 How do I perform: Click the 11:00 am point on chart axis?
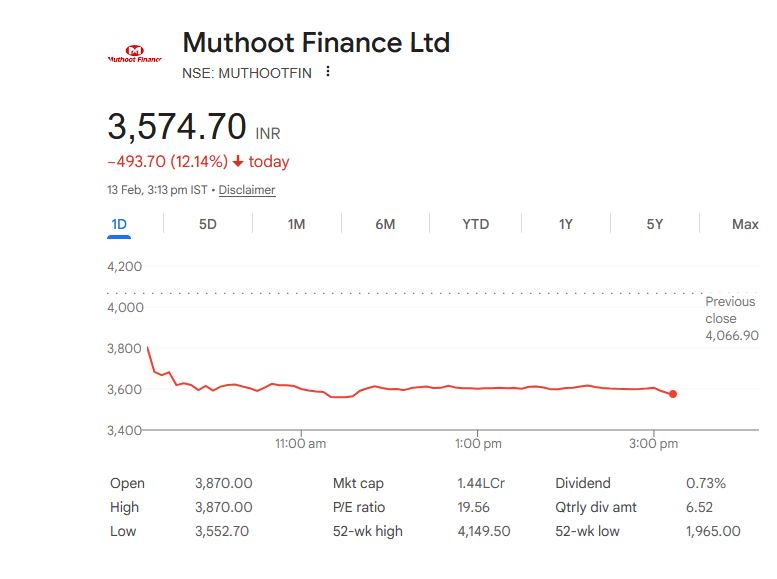(300, 443)
